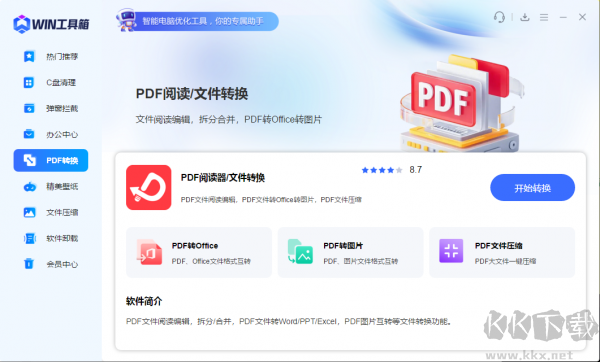Viewport: 600px width, 362px height.
Task: Open 会员中心 sidebar label
Action: [x=62, y=264]
